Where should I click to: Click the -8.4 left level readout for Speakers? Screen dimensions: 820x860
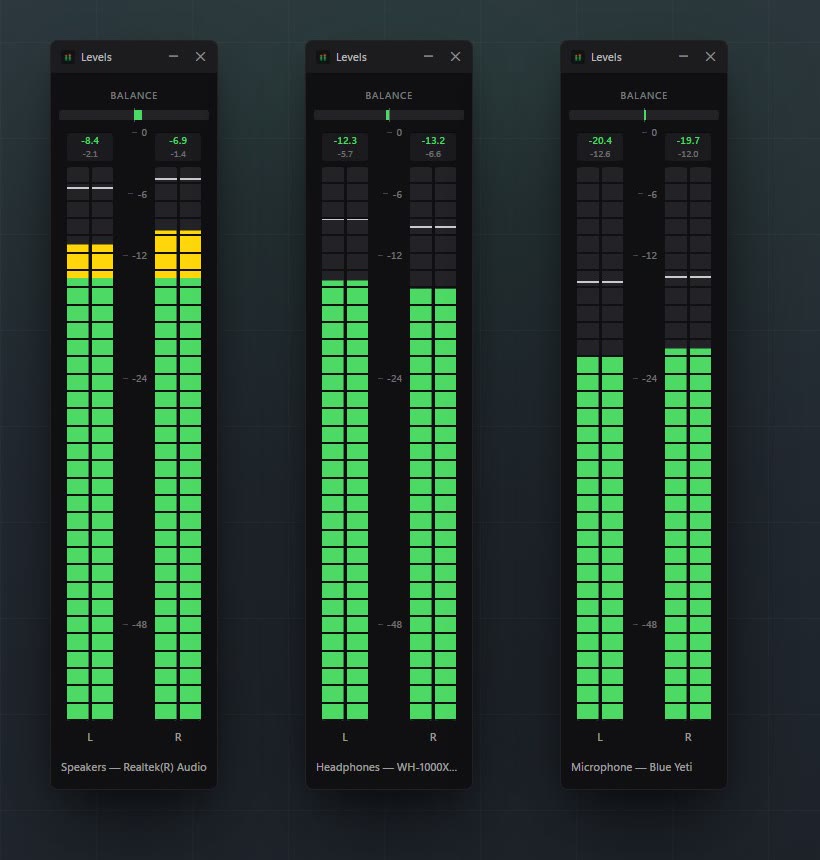click(x=90, y=140)
